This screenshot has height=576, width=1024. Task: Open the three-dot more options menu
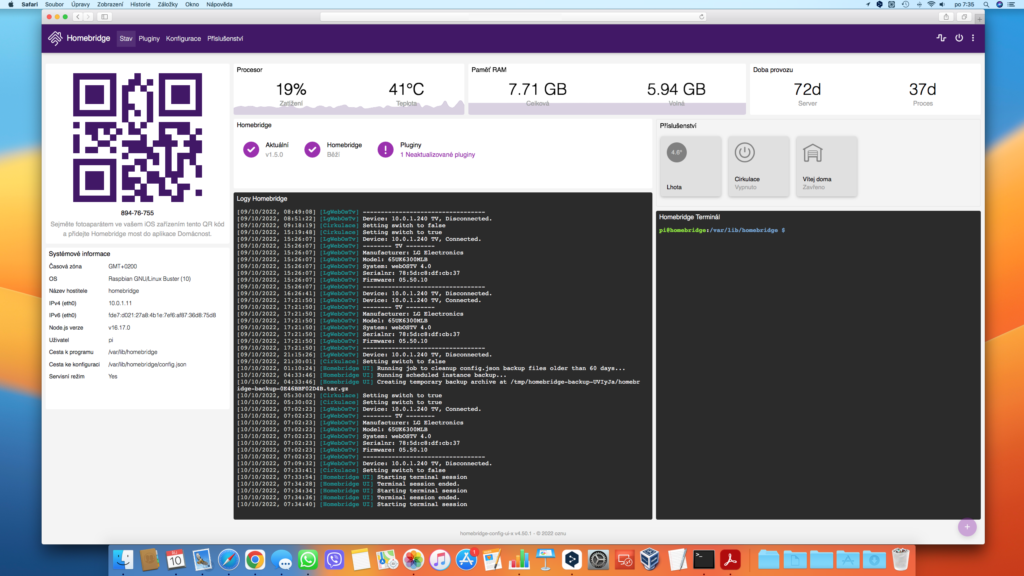pyautogui.click(x=973, y=38)
